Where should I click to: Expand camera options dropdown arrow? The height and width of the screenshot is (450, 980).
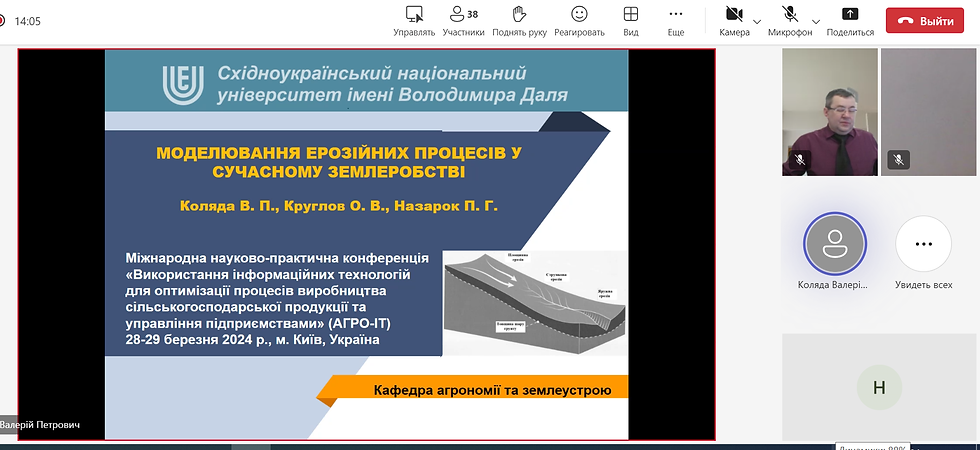(758, 21)
